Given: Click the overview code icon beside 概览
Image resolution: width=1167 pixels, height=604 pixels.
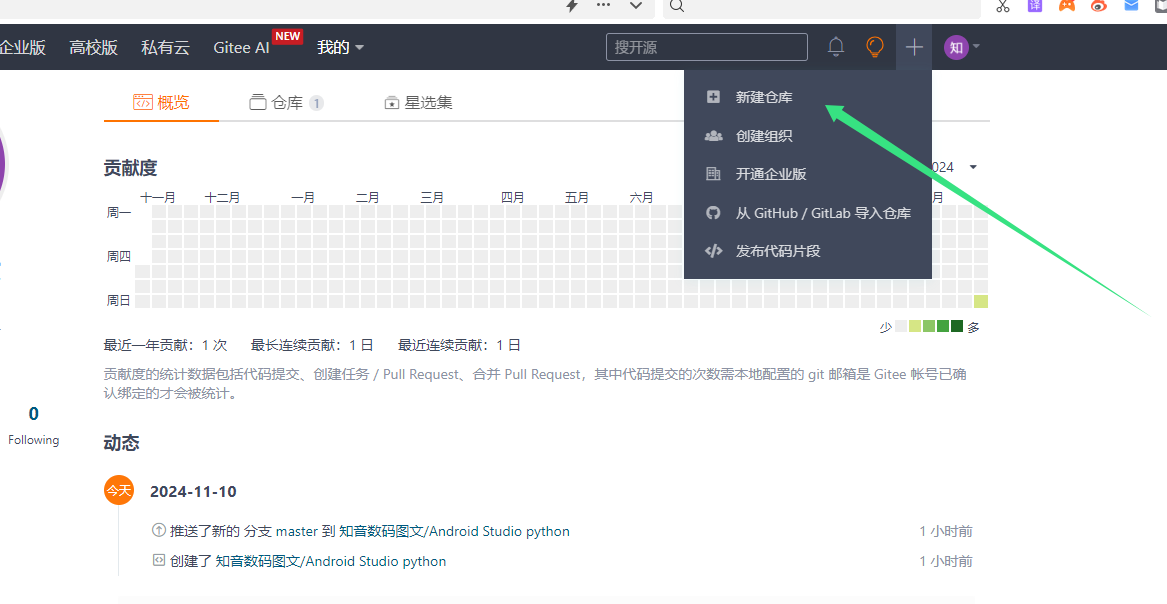Looking at the screenshot, I should coord(143,102).
